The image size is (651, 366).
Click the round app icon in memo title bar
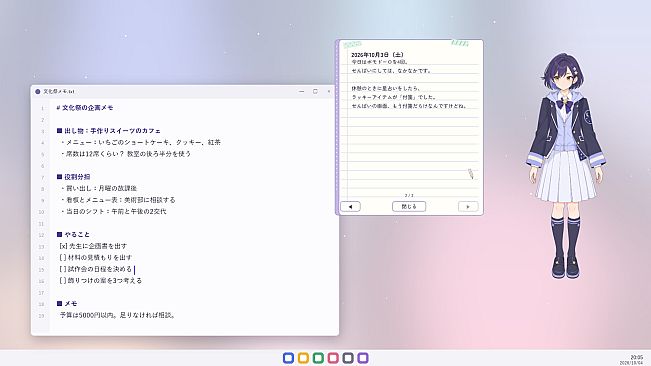(x=38, y=91)
